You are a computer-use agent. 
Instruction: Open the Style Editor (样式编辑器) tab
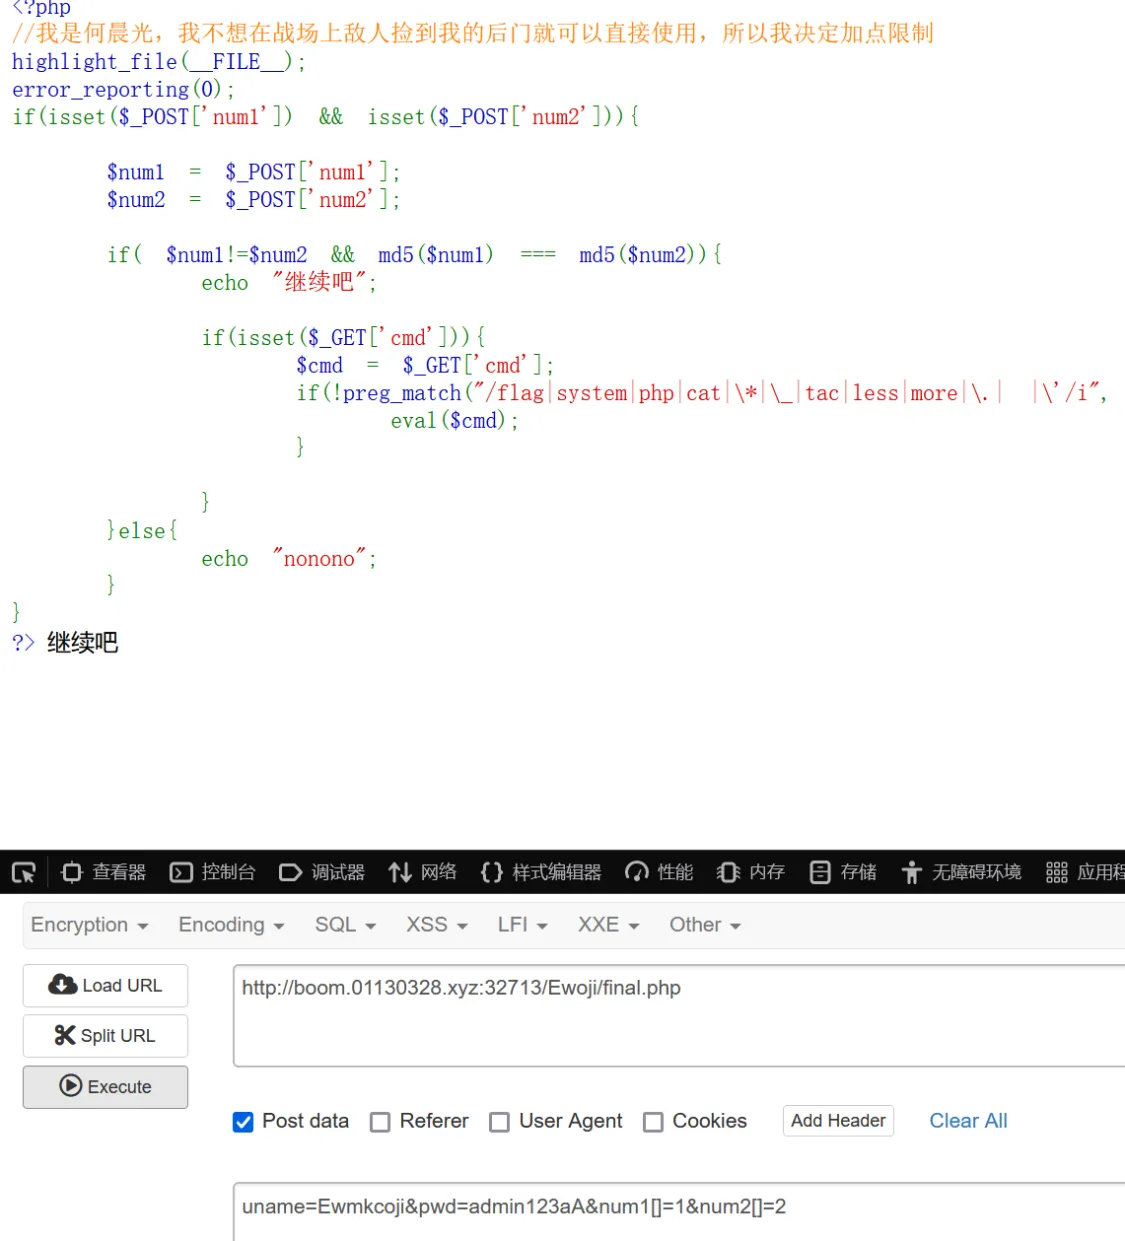(x=541, y=872)
